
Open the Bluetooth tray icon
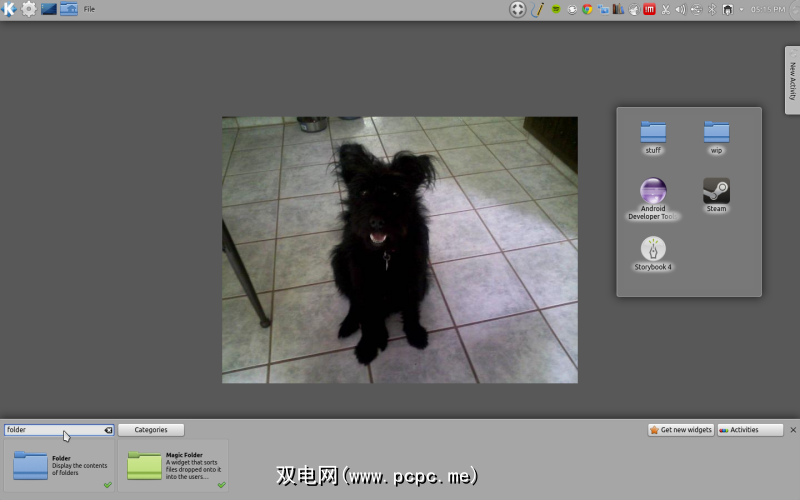(712, 9)
